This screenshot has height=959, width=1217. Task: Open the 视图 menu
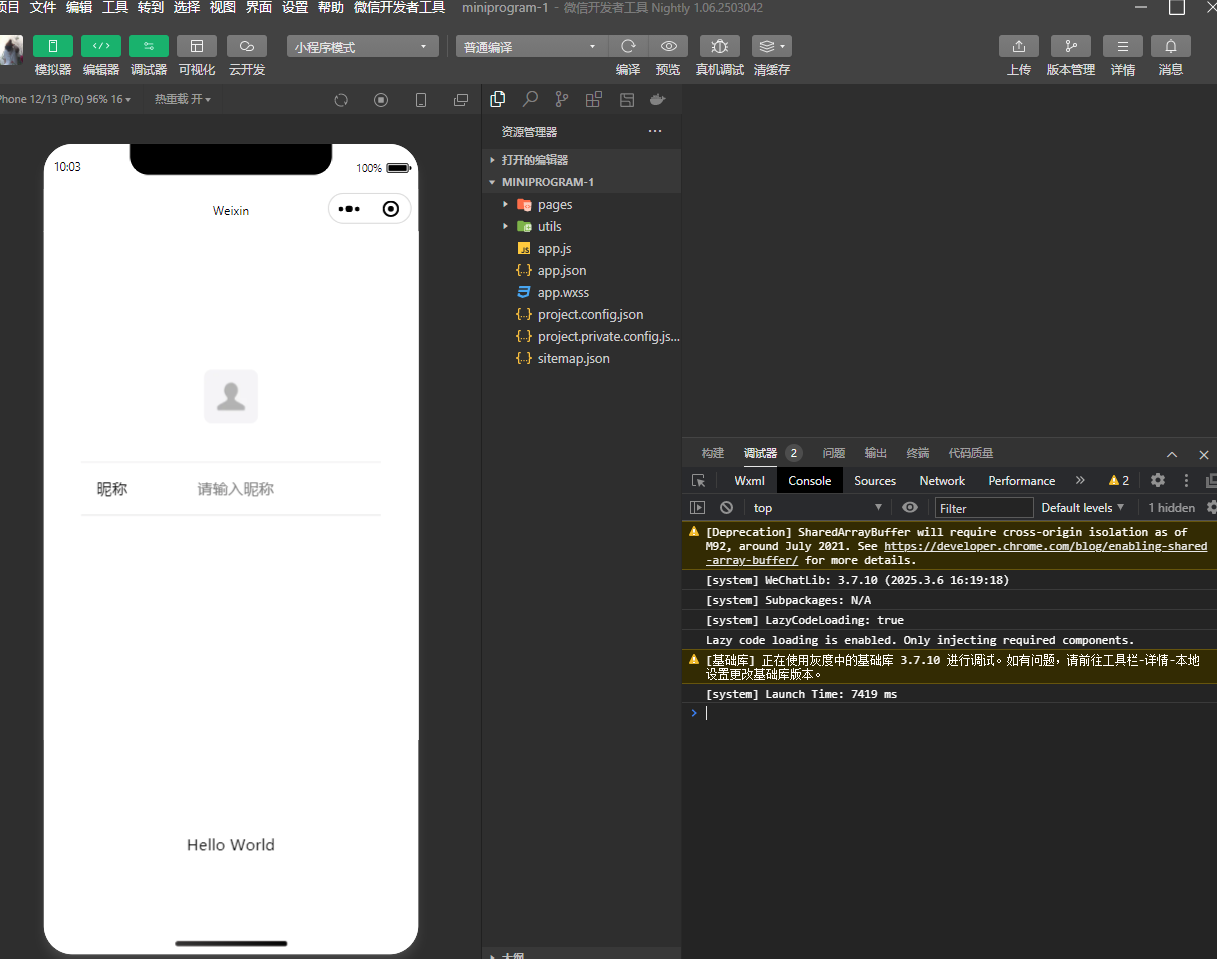pyautogui.click(x=223, y=7)
